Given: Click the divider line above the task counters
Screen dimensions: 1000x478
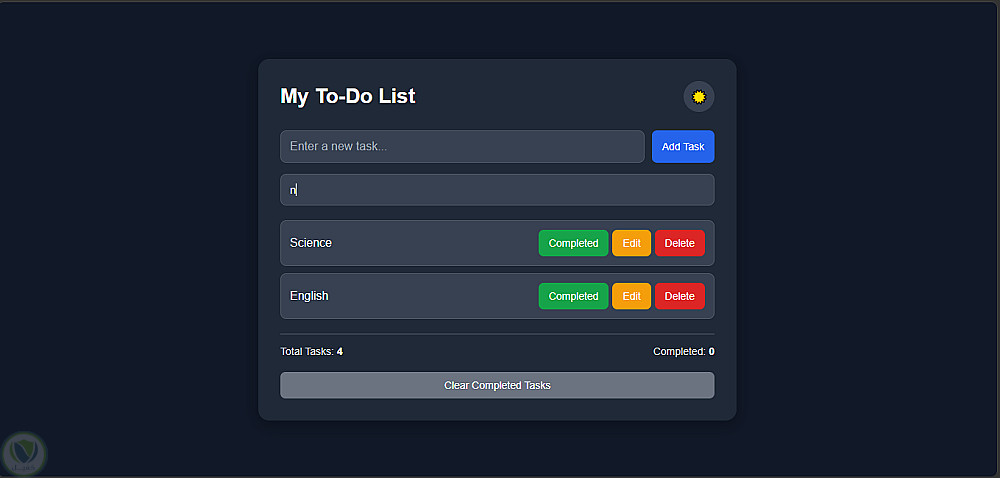Looking at the screenshot, I should 497,333.
